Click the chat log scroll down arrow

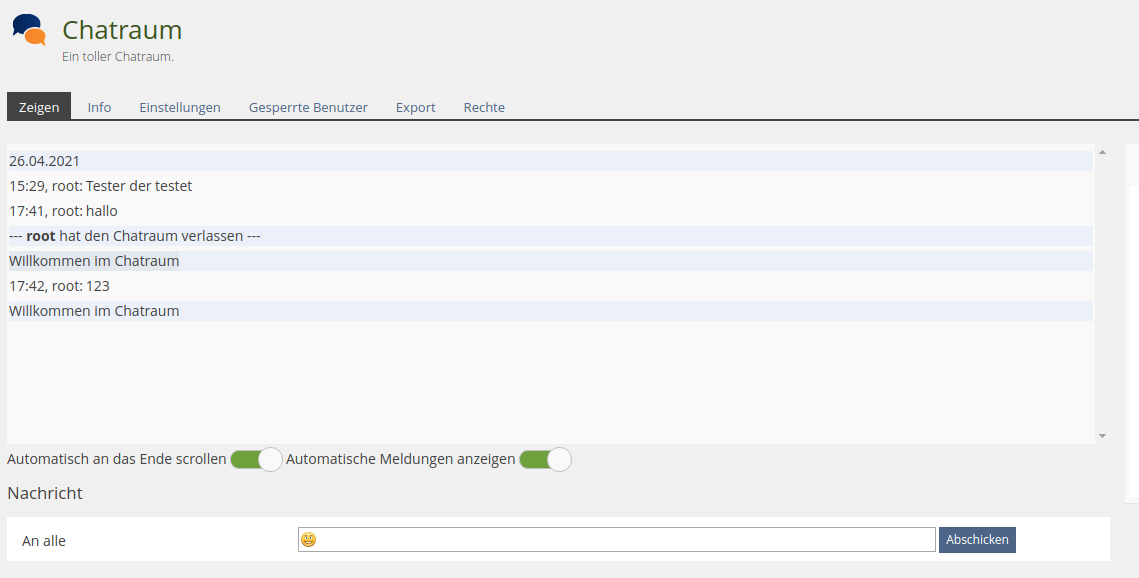point(1102,436)
